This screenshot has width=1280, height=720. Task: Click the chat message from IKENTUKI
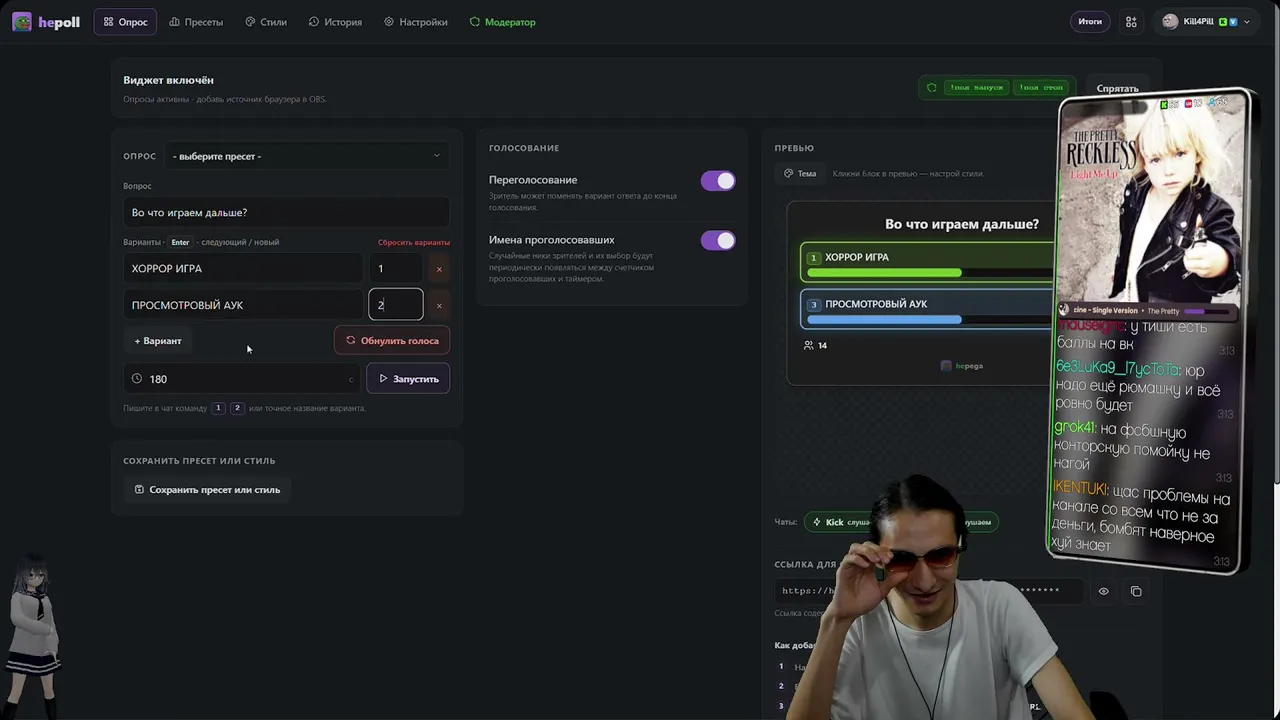tap(1141, 516)
